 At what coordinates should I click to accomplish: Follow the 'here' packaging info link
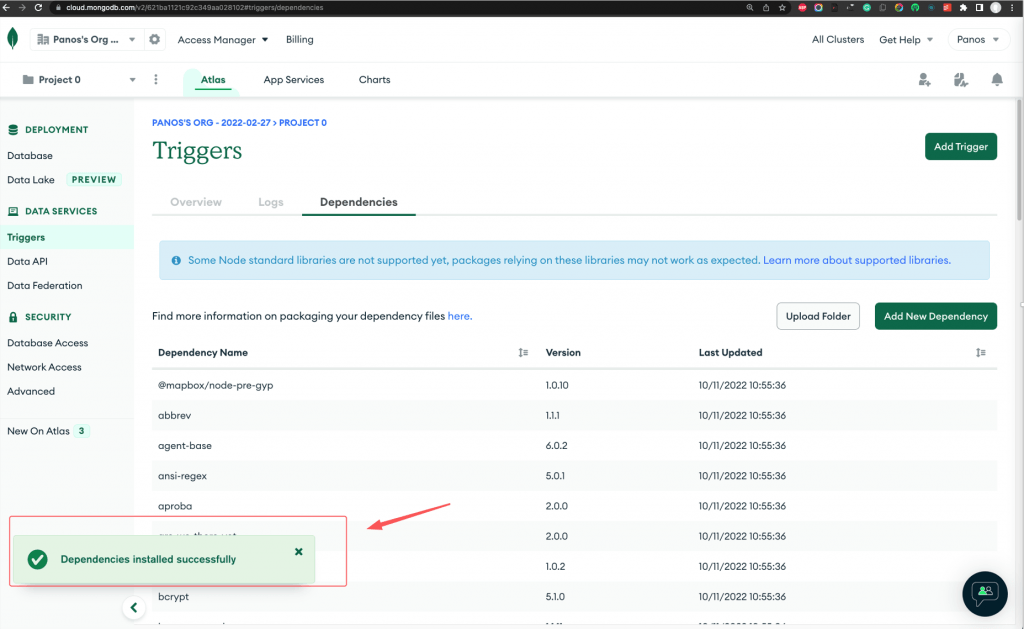(458, 316)
